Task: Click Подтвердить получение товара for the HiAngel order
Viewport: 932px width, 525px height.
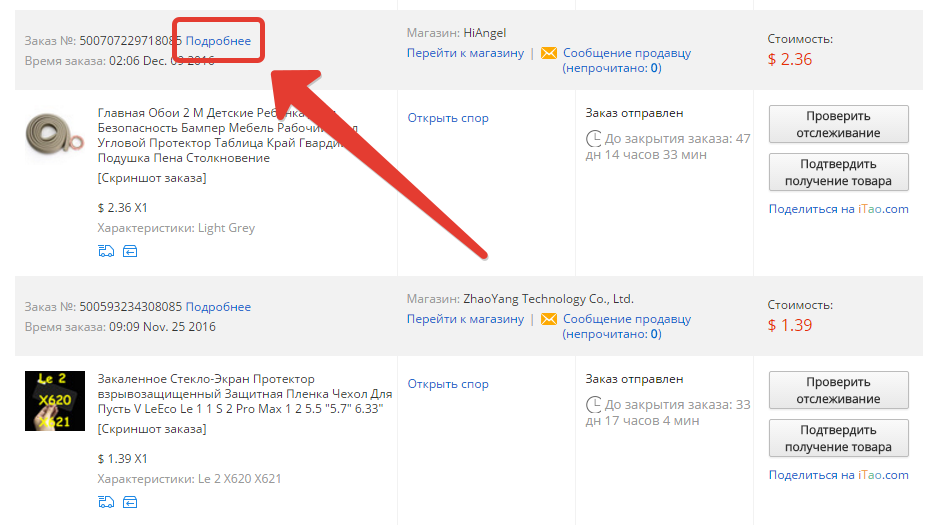Action: (838, 172)
